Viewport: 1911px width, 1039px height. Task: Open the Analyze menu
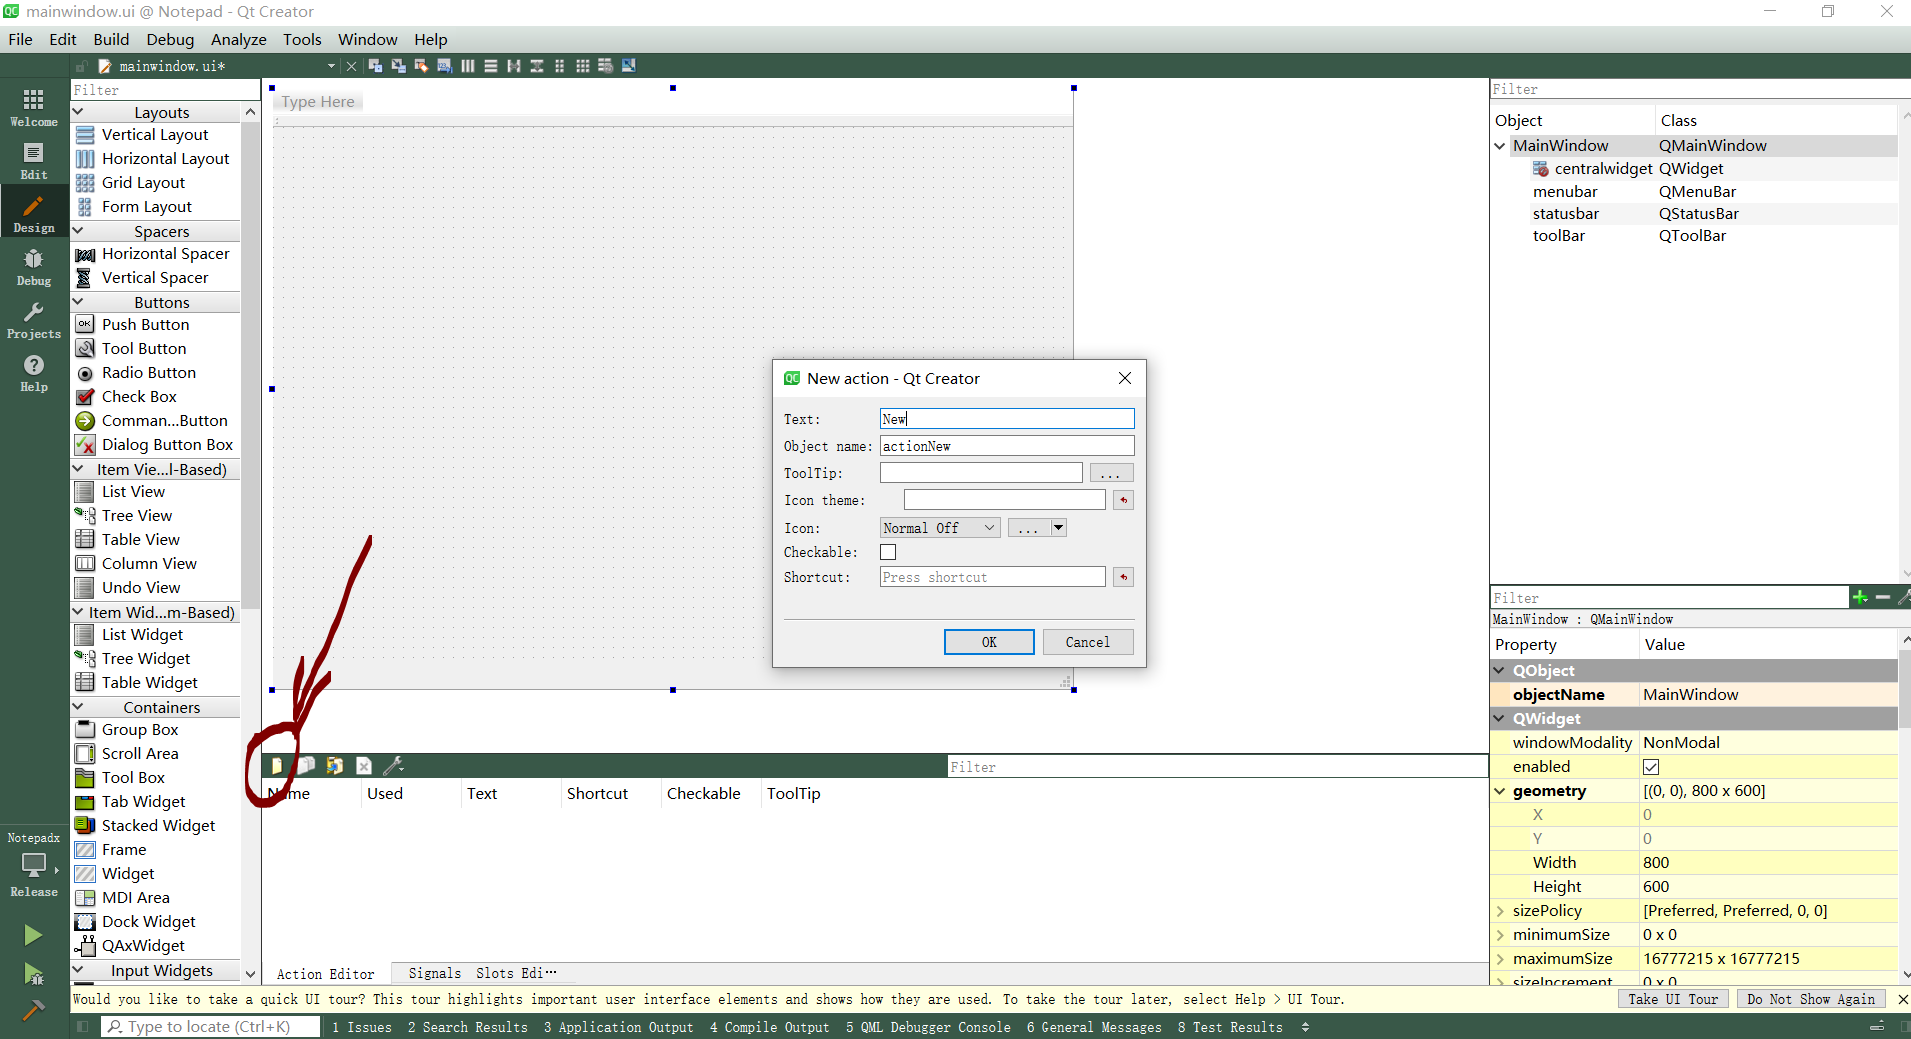238,39
